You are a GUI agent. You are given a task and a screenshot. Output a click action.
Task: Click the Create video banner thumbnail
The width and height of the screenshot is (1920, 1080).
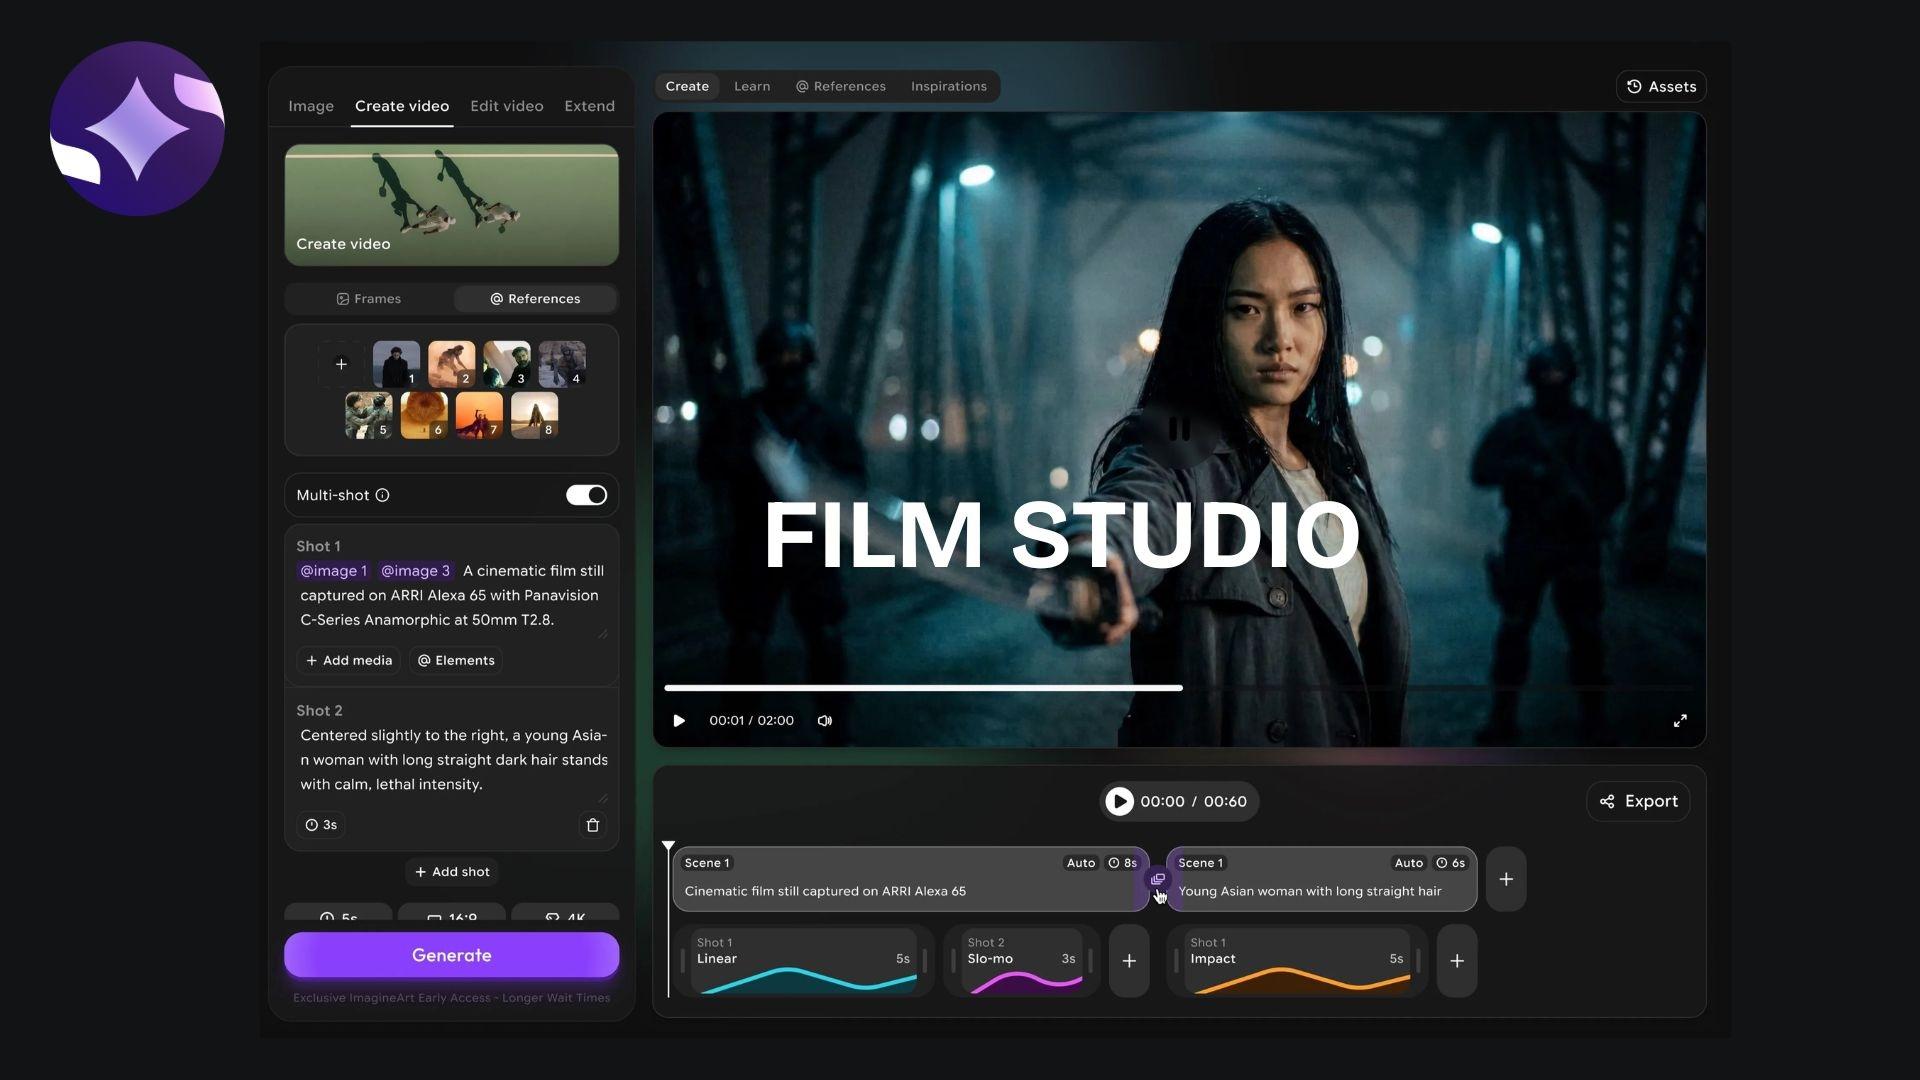point(452,205)
